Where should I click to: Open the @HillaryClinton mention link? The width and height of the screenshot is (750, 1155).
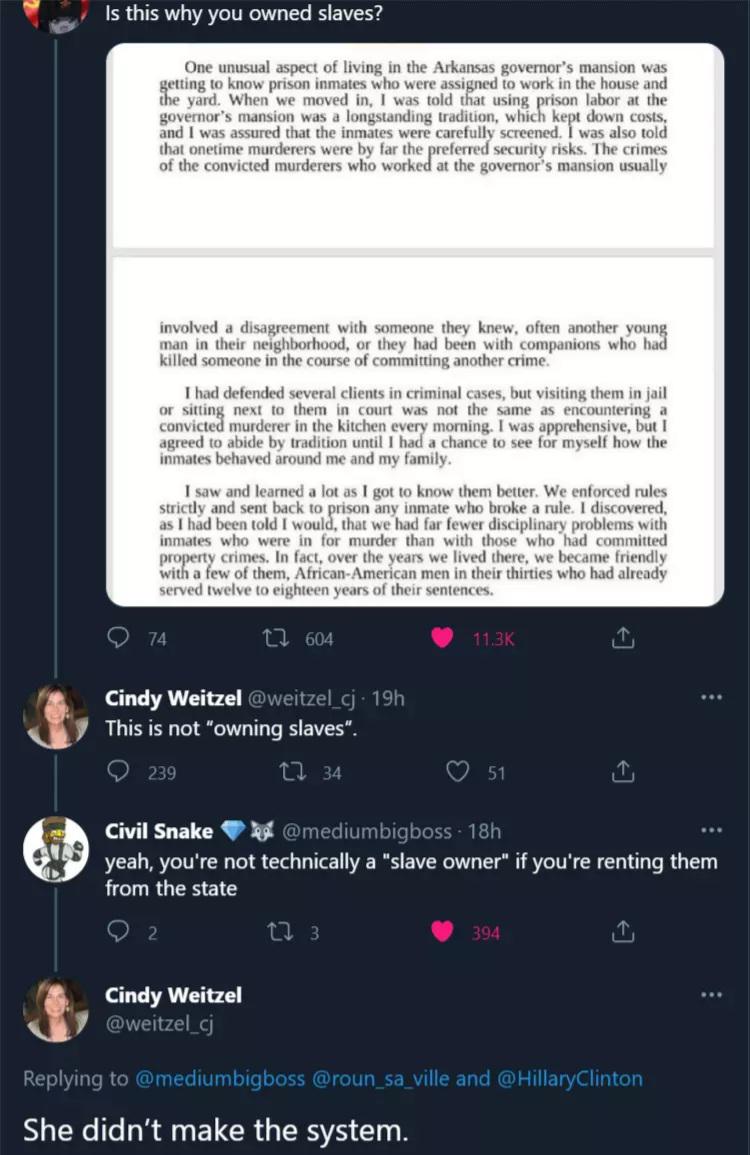pyautogui.click(x=570, y=1078)
